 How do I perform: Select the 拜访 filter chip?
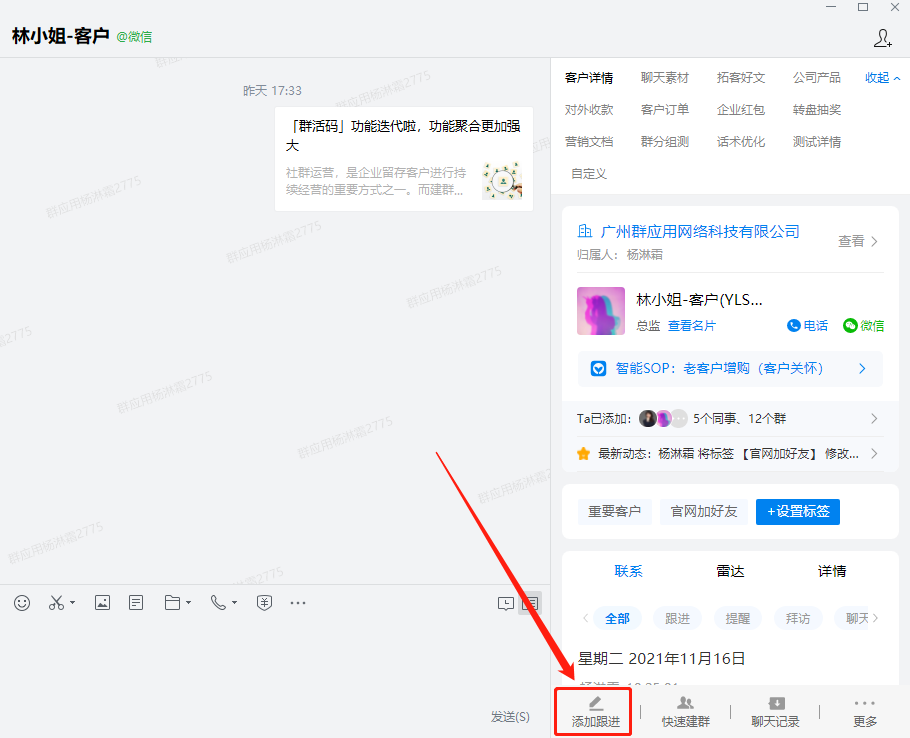click(x=797, y=618)
